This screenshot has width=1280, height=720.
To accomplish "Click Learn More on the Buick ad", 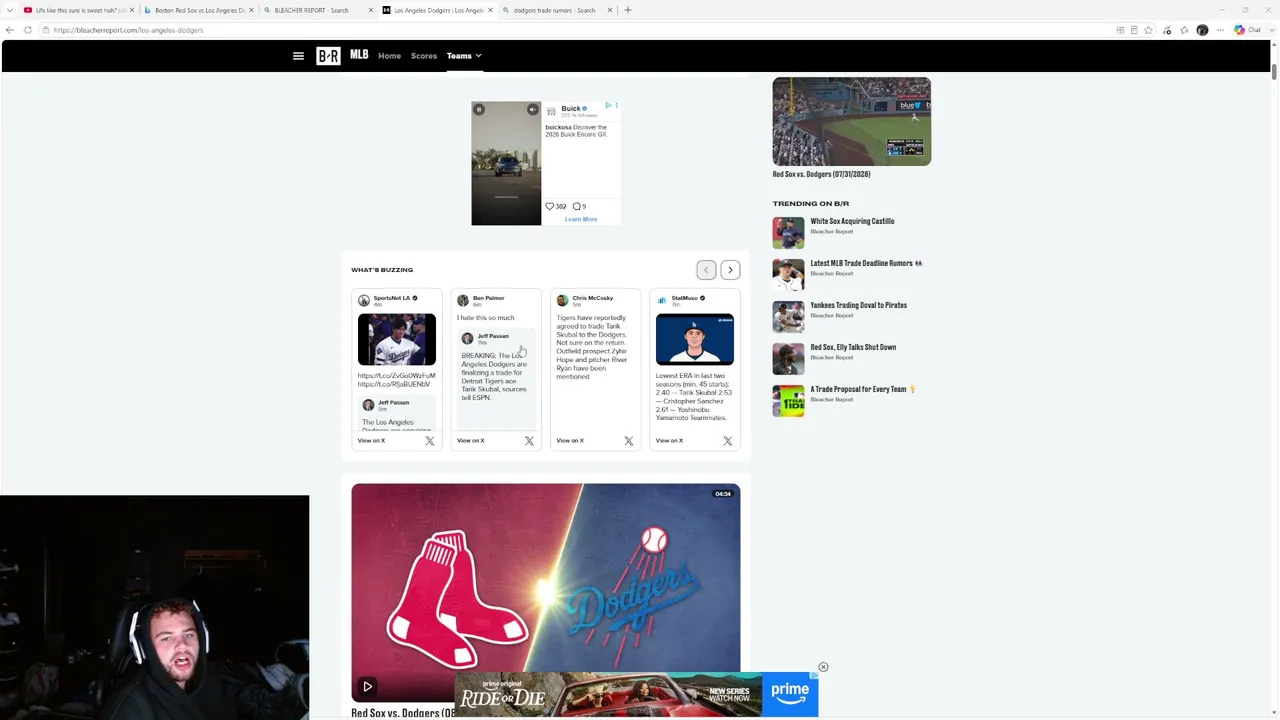I will pos(581,219).
